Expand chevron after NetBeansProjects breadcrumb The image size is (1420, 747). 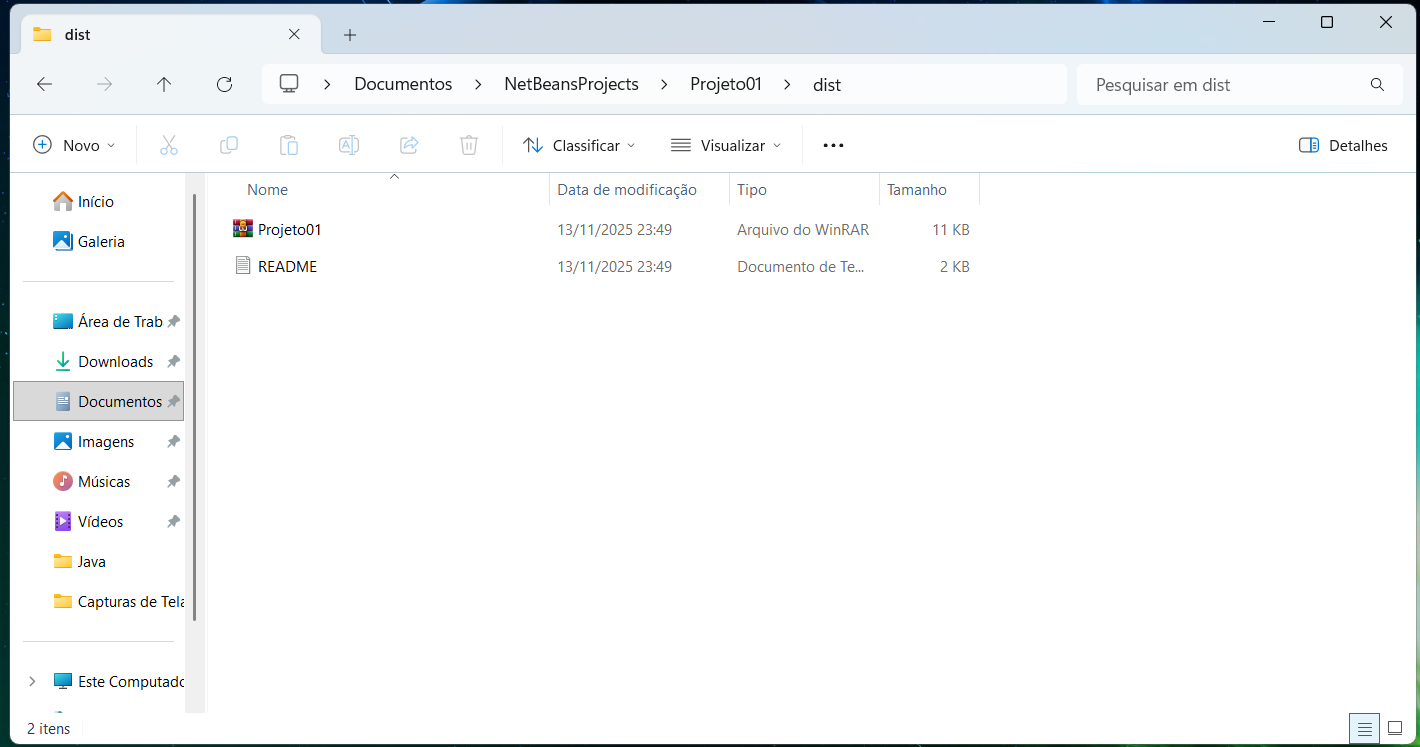pyautogui.click(x=664, y=85)
